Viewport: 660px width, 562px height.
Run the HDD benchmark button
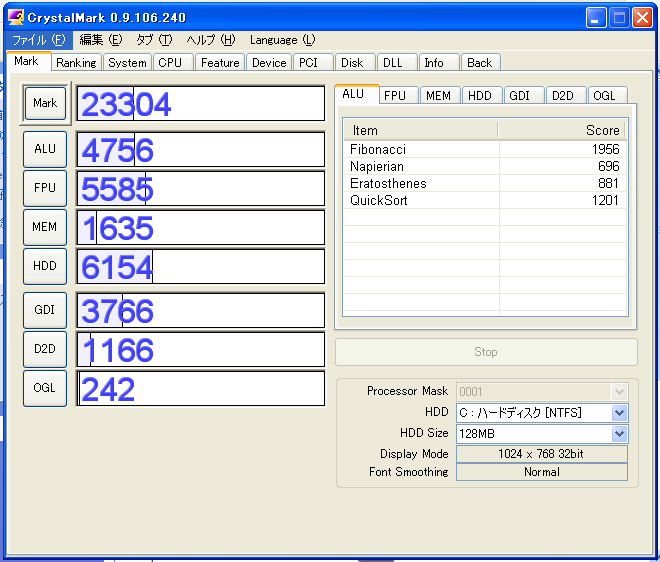click(45, 266)
